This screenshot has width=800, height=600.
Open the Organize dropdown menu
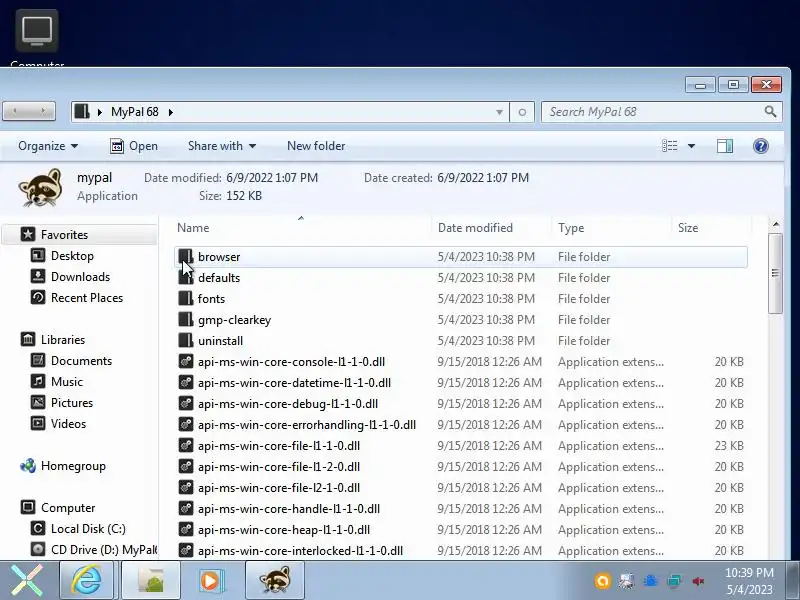pyautogui.click(x=48, y=146)
